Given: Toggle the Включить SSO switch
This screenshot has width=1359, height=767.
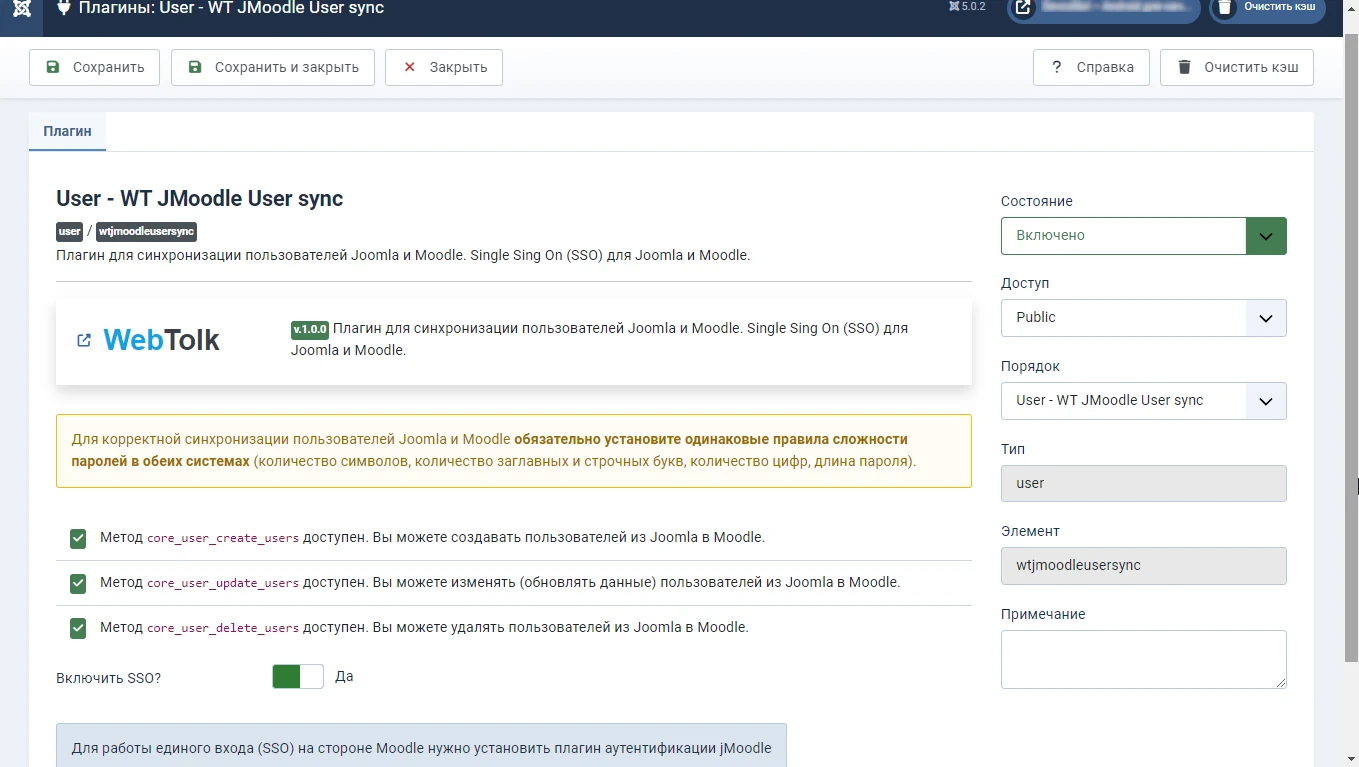Looking at the screenshot, I should (x=298, y=677).
